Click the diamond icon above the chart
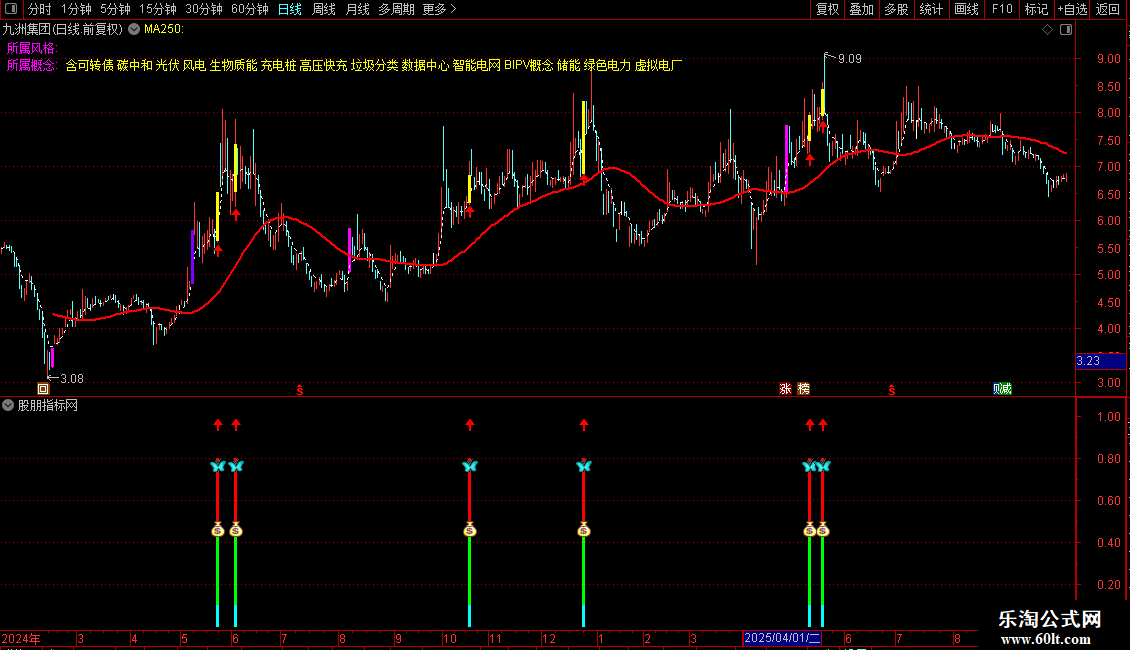This screenshot has width=1130, height=650. pos(1047,30)
